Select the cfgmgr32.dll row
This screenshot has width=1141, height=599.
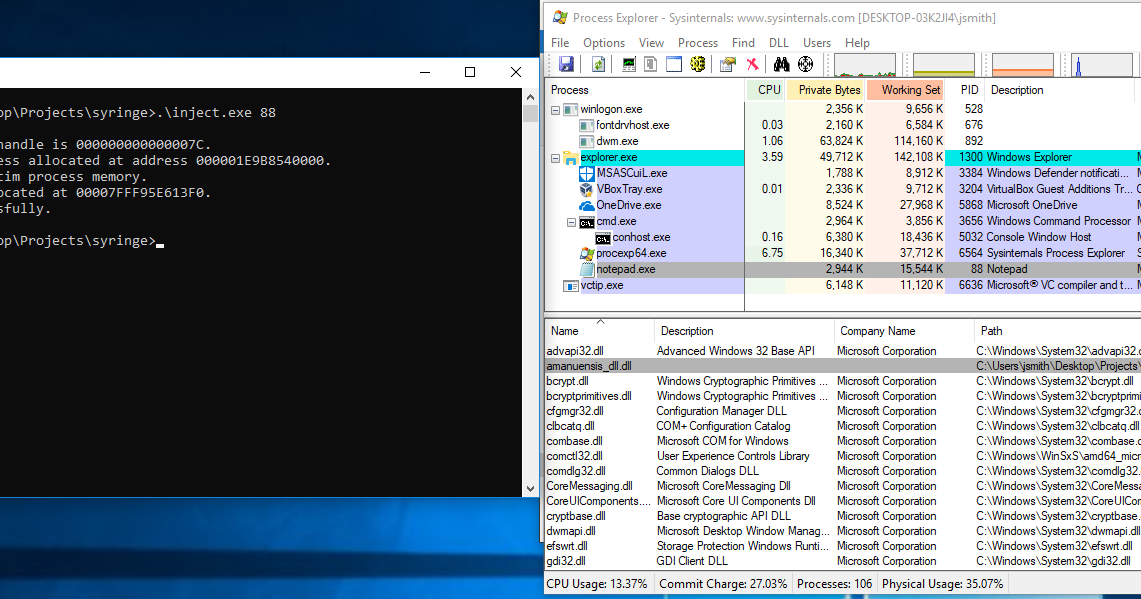(843, 411)
